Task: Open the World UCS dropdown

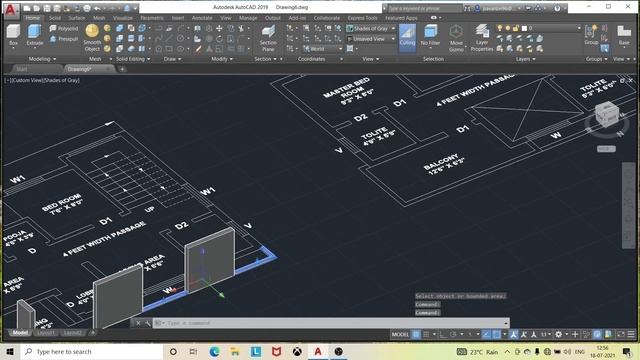Action: pos(322,49)
